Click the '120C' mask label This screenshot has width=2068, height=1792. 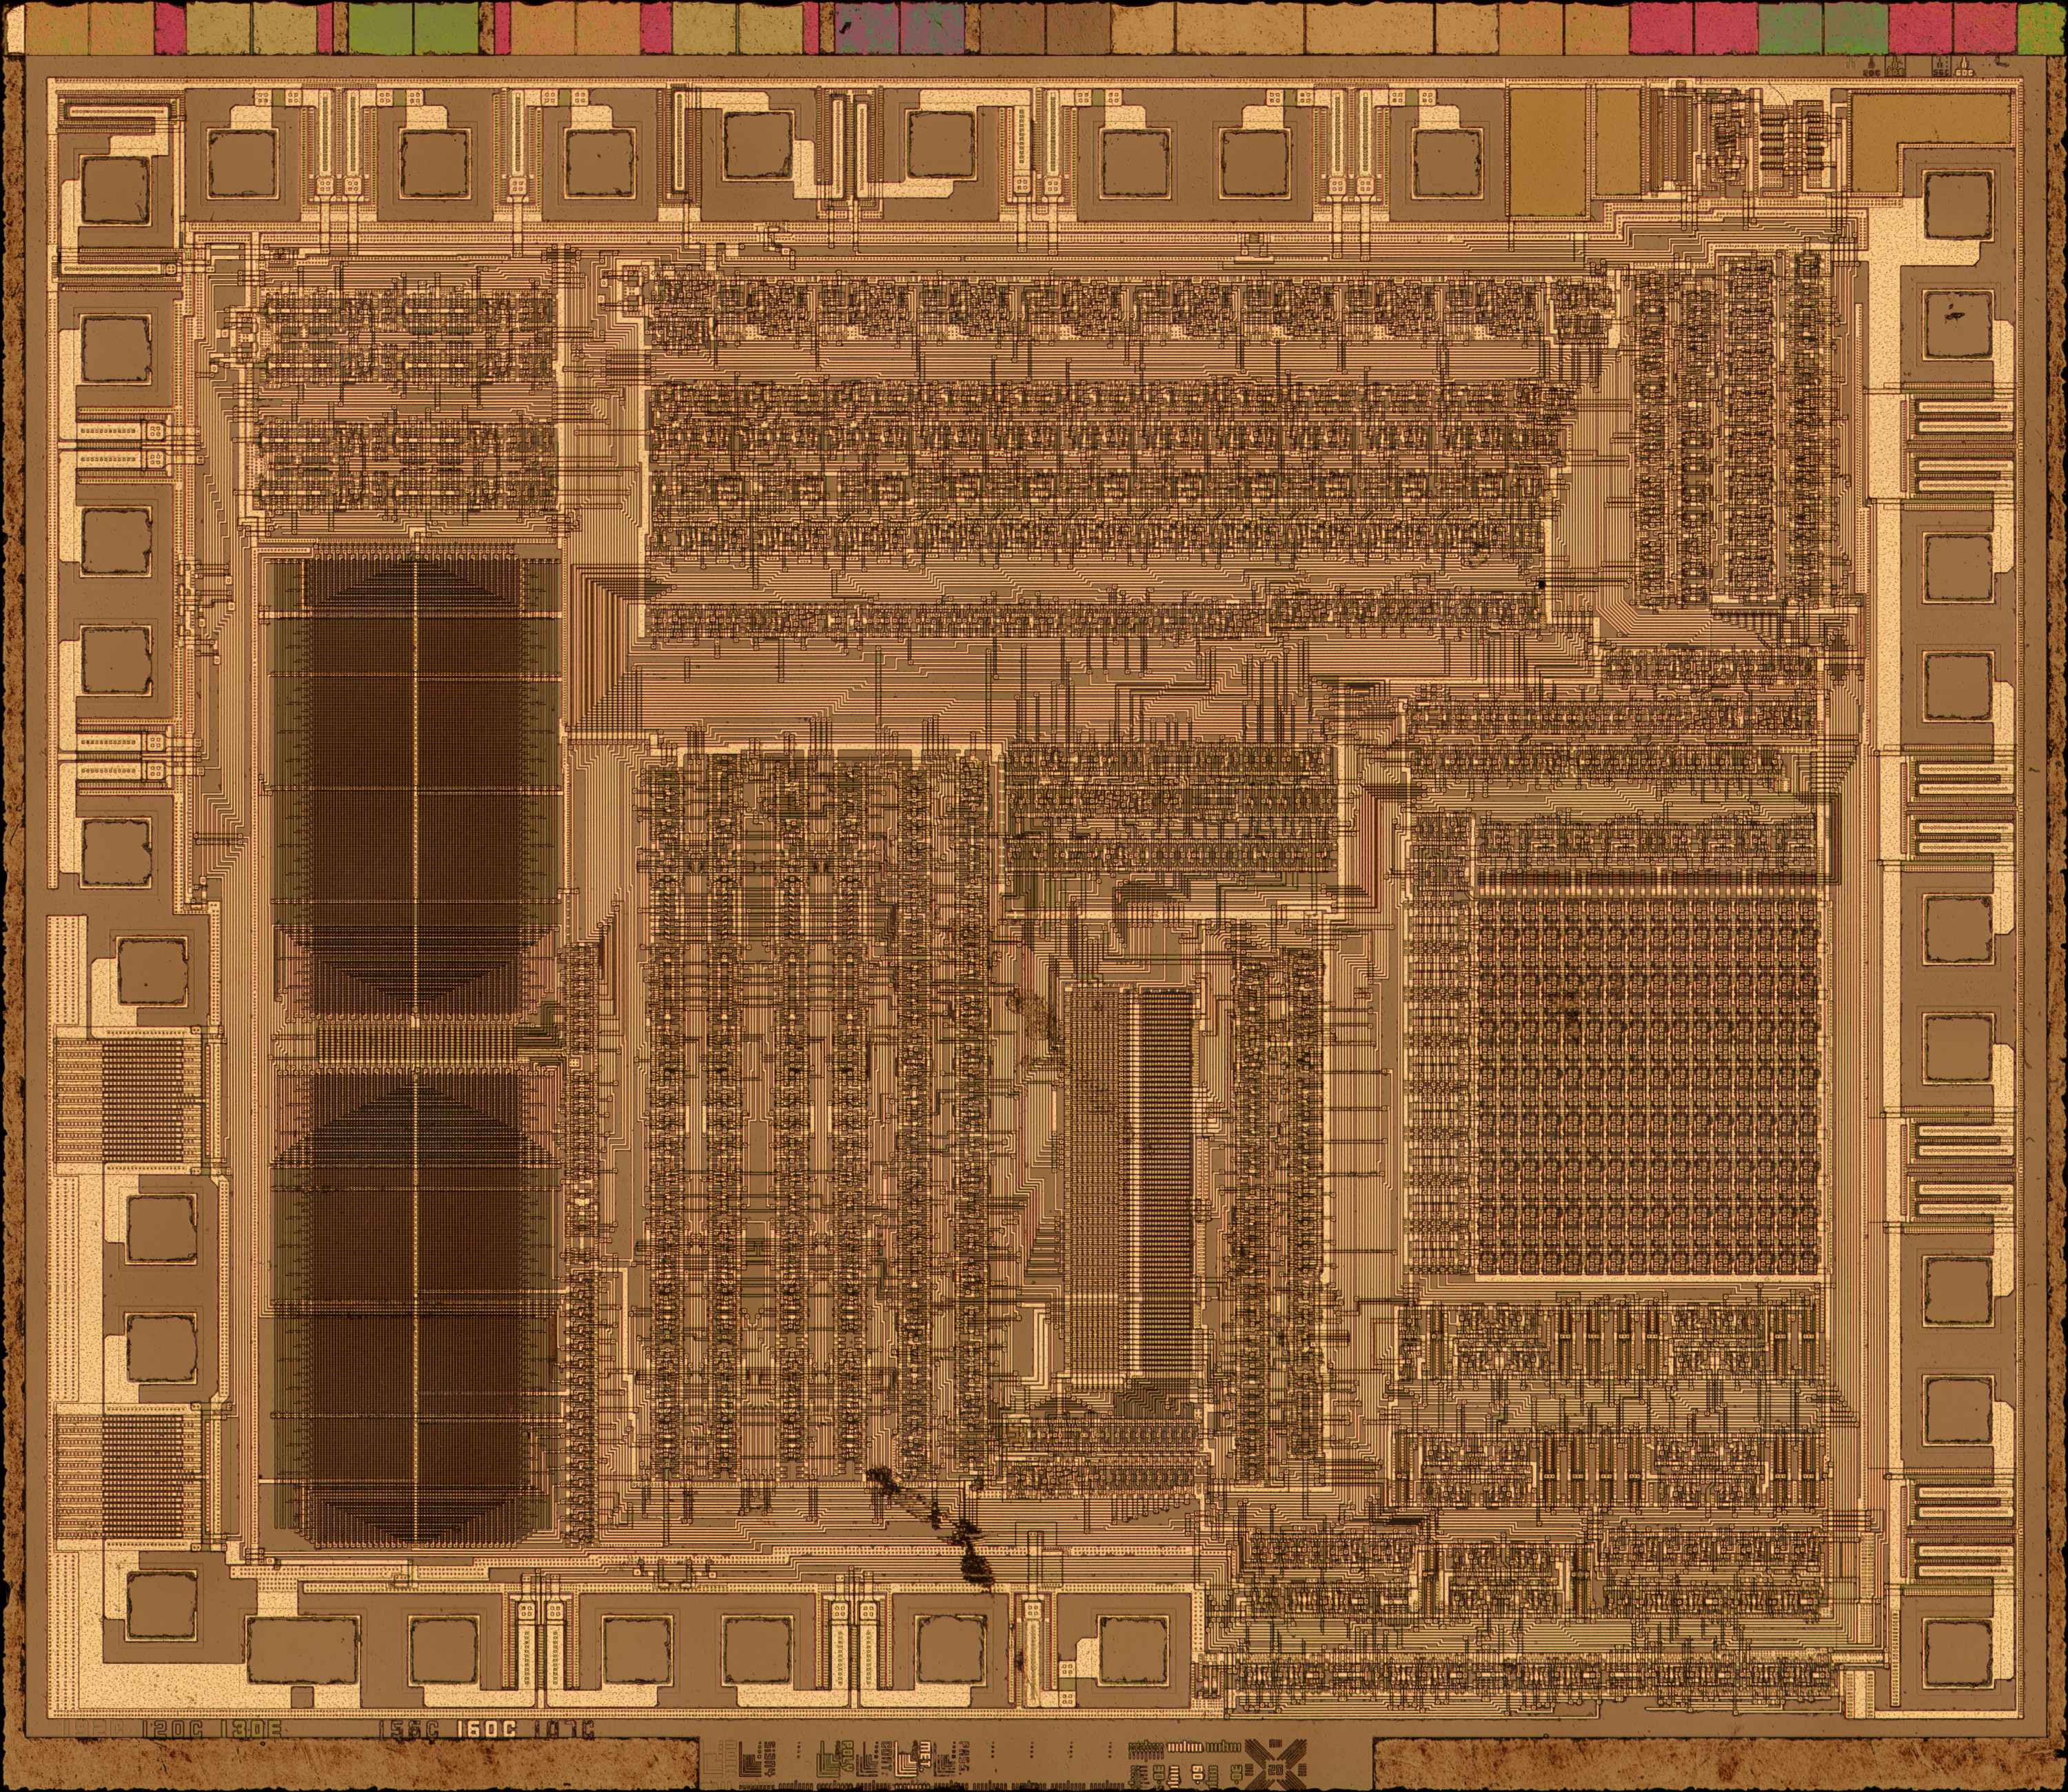click(x=173, y=1729)
